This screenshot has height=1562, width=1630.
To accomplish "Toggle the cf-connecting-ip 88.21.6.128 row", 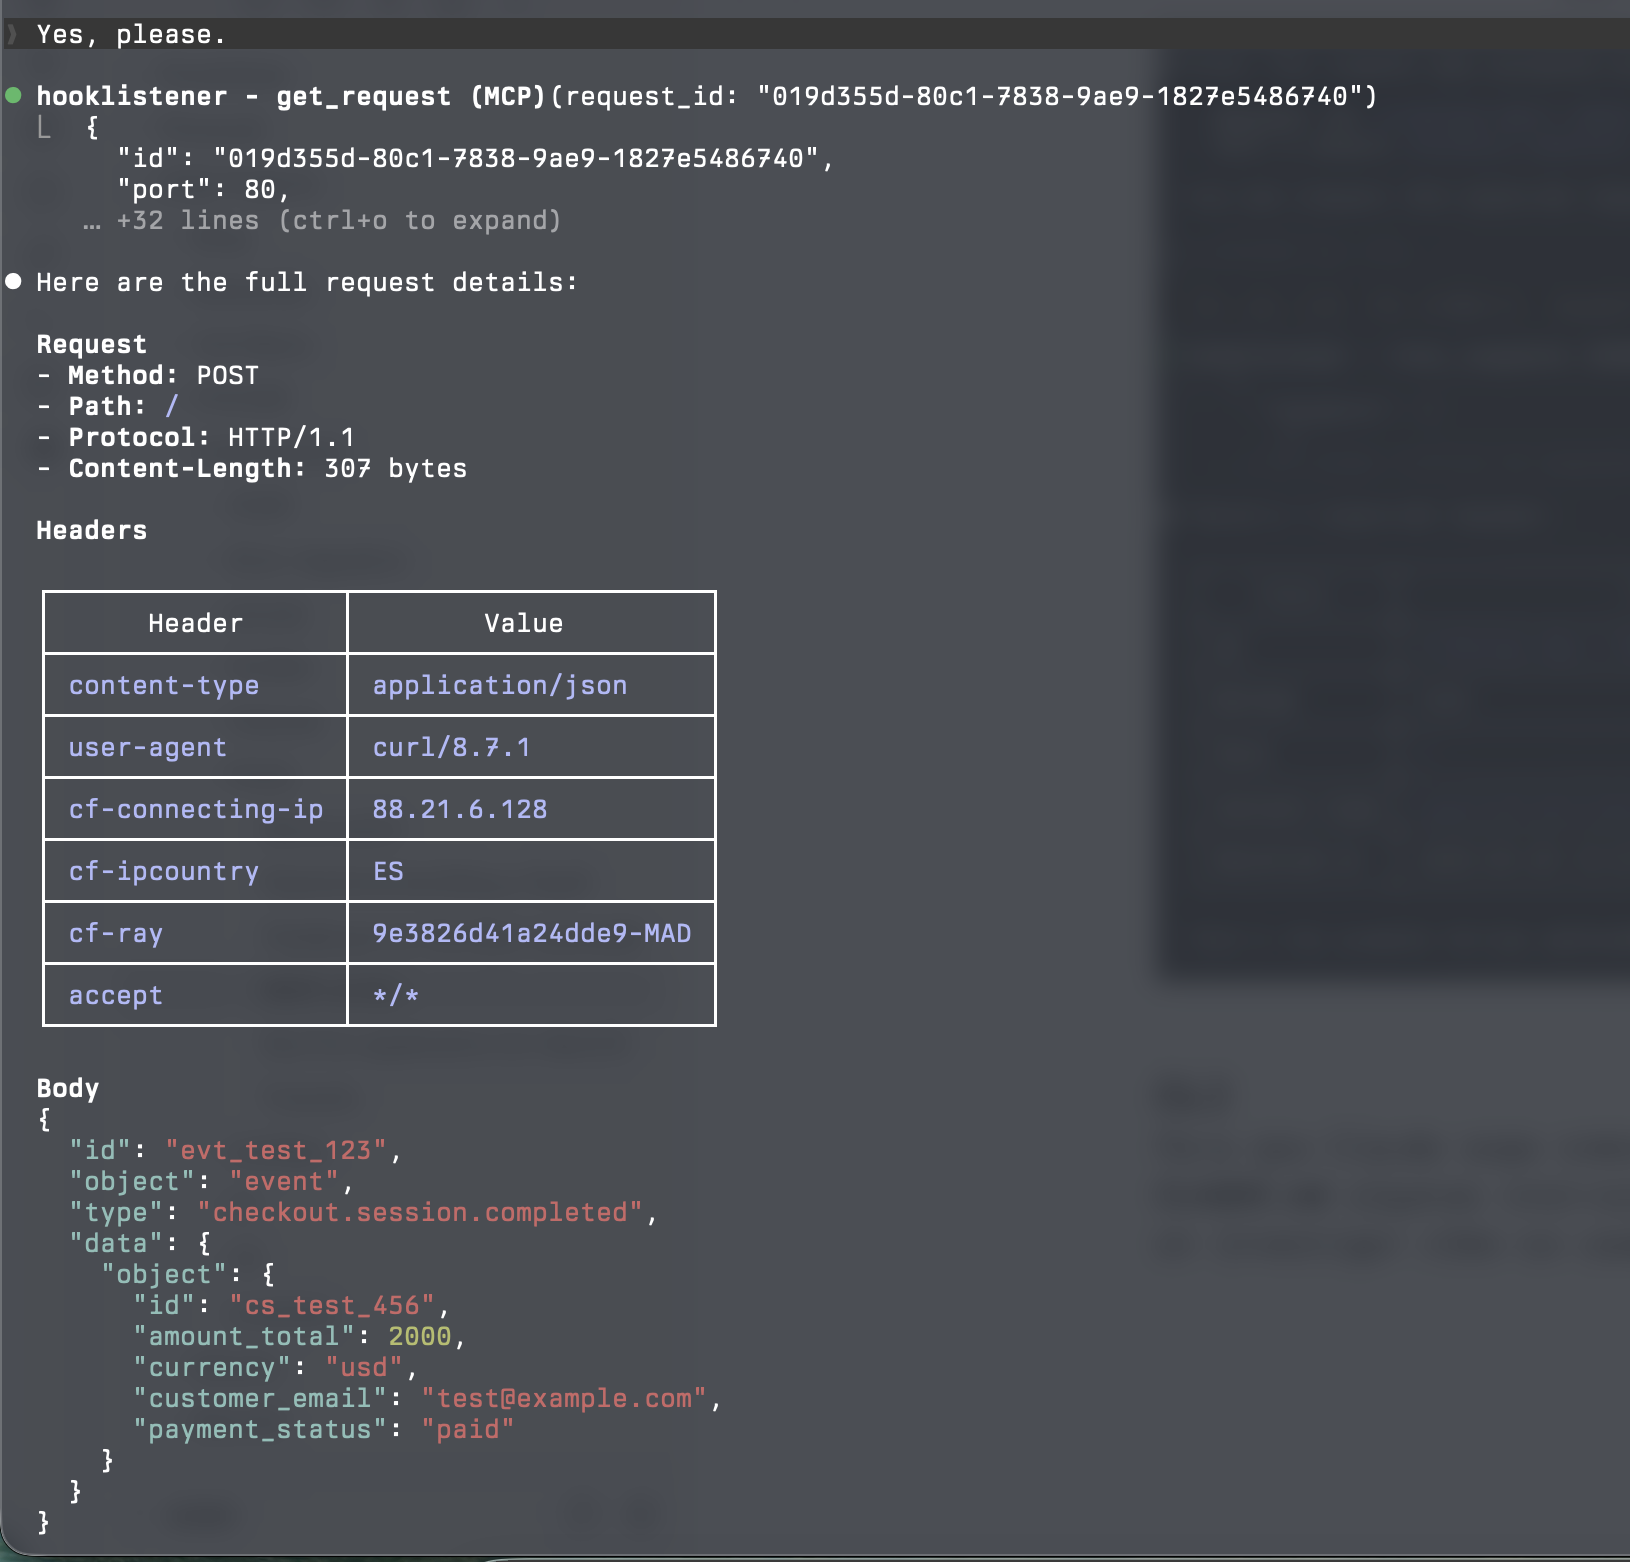I will [x=378, y=808].
